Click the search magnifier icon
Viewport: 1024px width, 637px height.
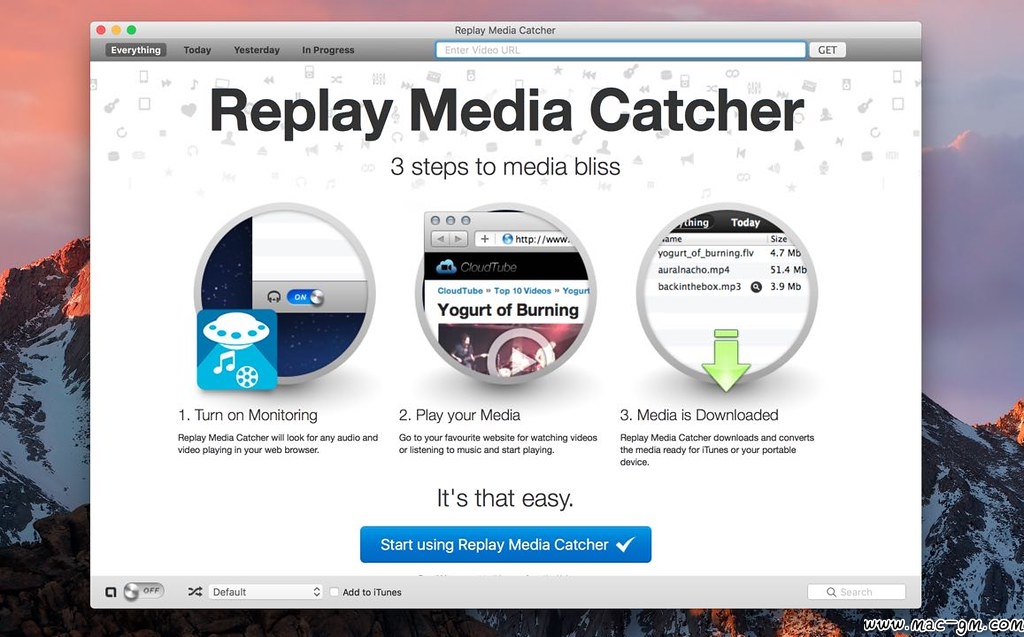click(x=831, y=592)
